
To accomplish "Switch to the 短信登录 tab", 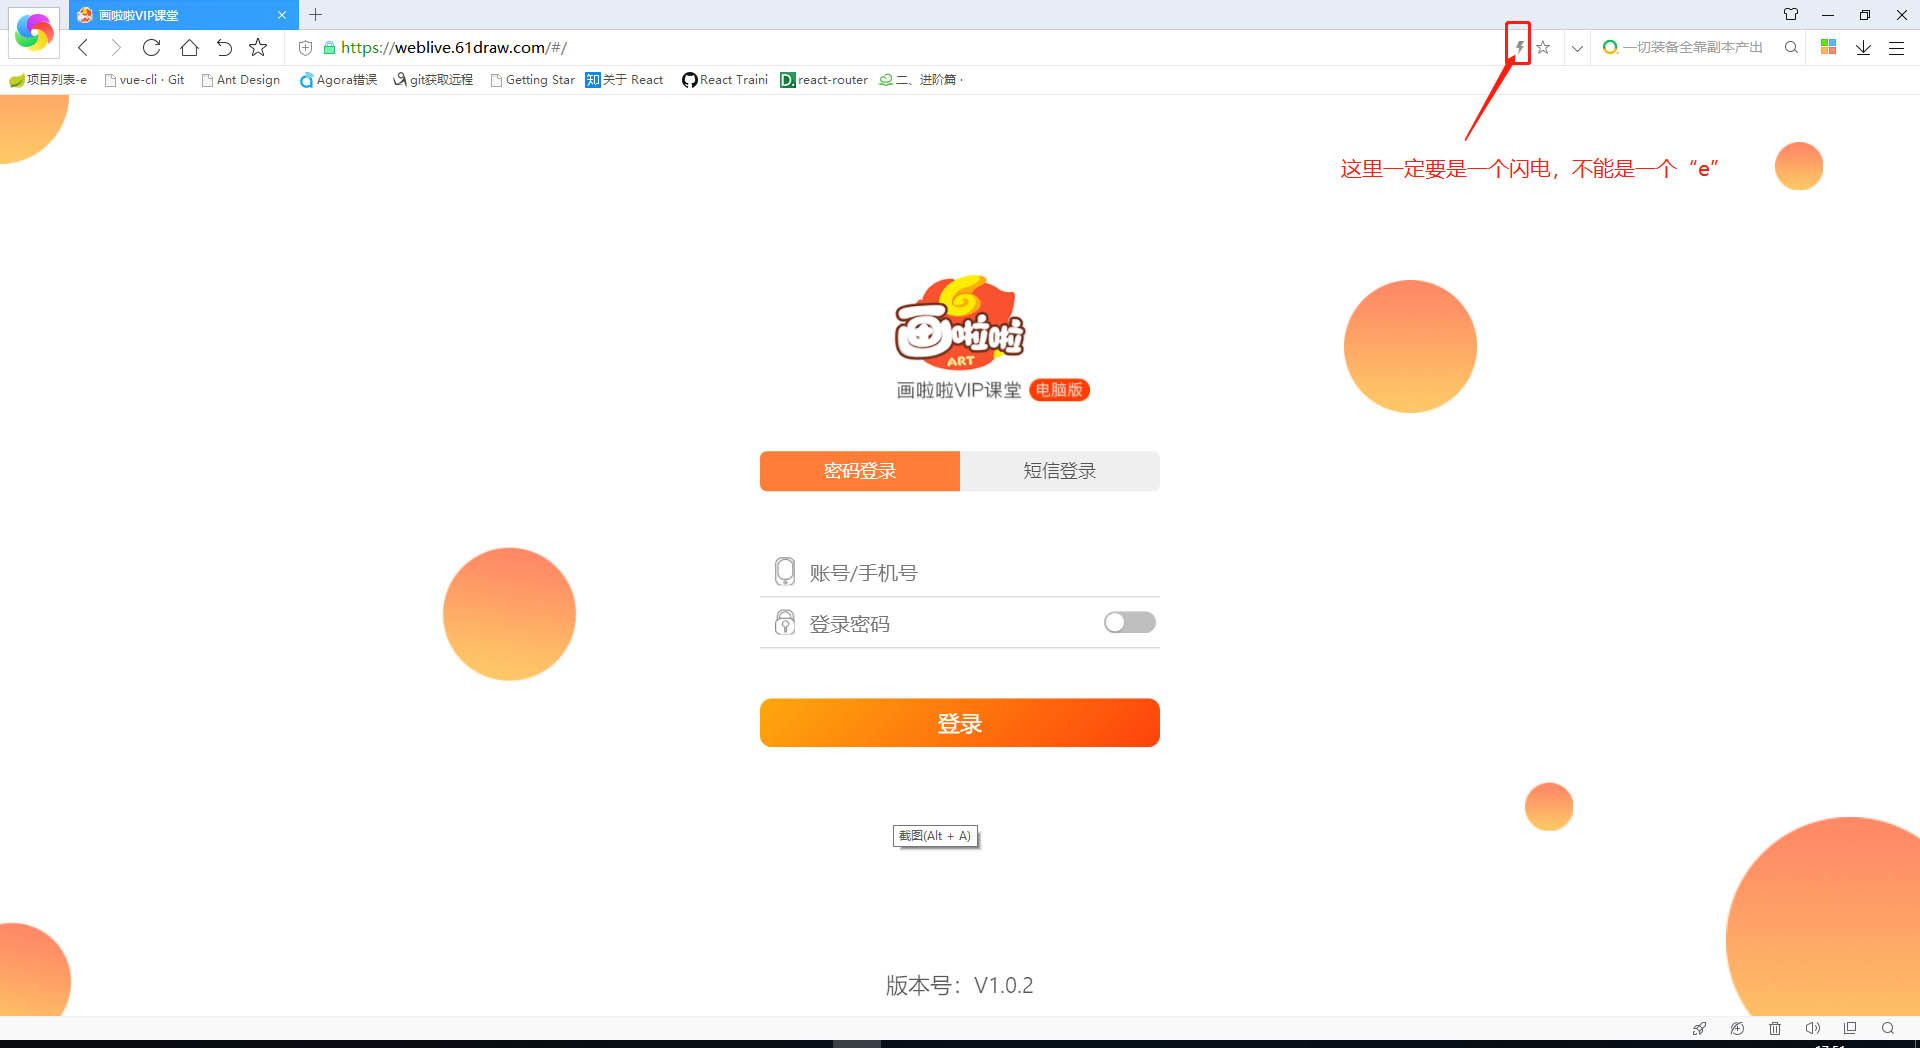I will (x=1059, y=471).
